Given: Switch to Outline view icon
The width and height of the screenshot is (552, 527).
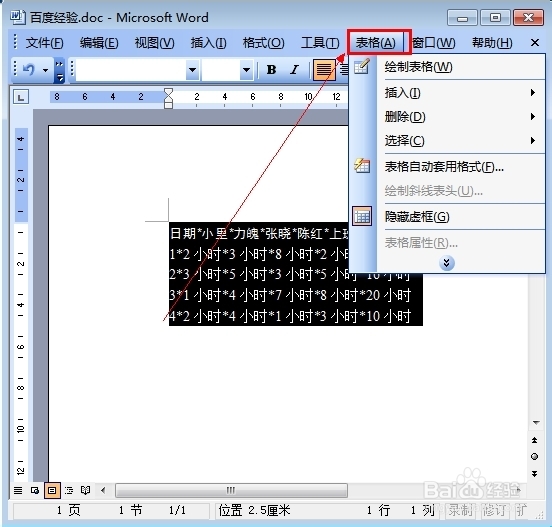Looking at the screenshot, I should 69,490.
